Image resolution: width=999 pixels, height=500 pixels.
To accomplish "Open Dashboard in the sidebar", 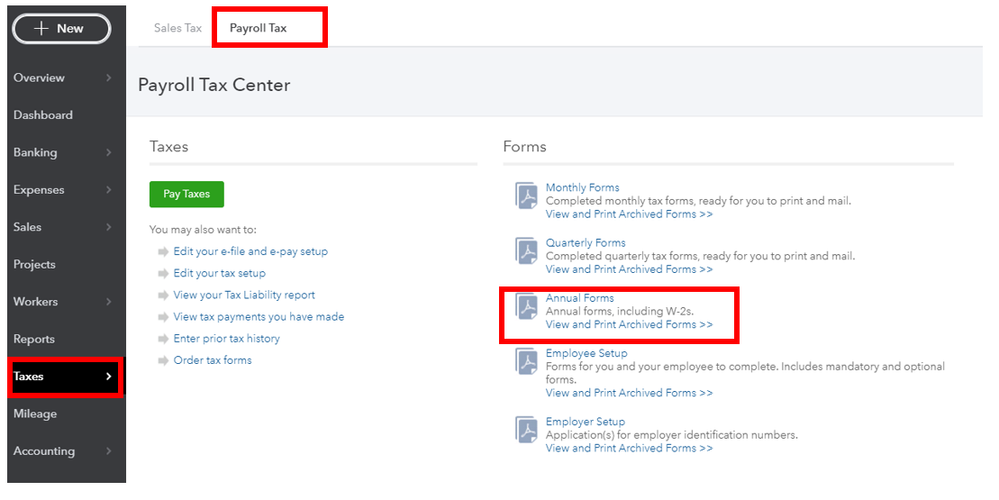I will (43, 115).
